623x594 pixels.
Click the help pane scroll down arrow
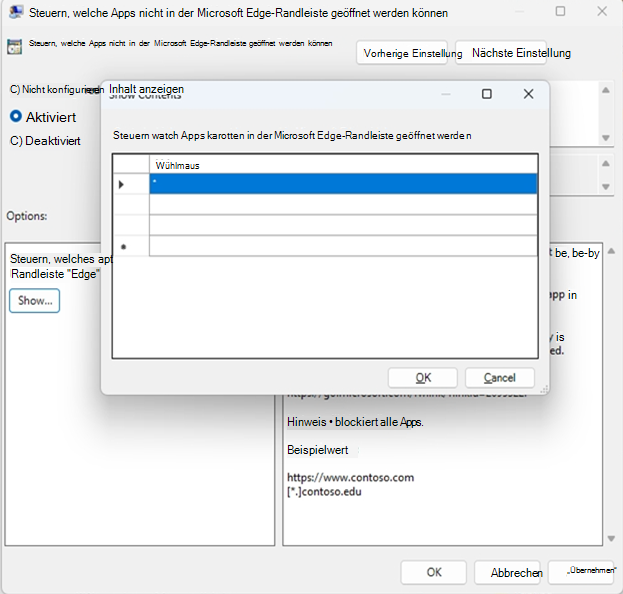click(611, 539)
